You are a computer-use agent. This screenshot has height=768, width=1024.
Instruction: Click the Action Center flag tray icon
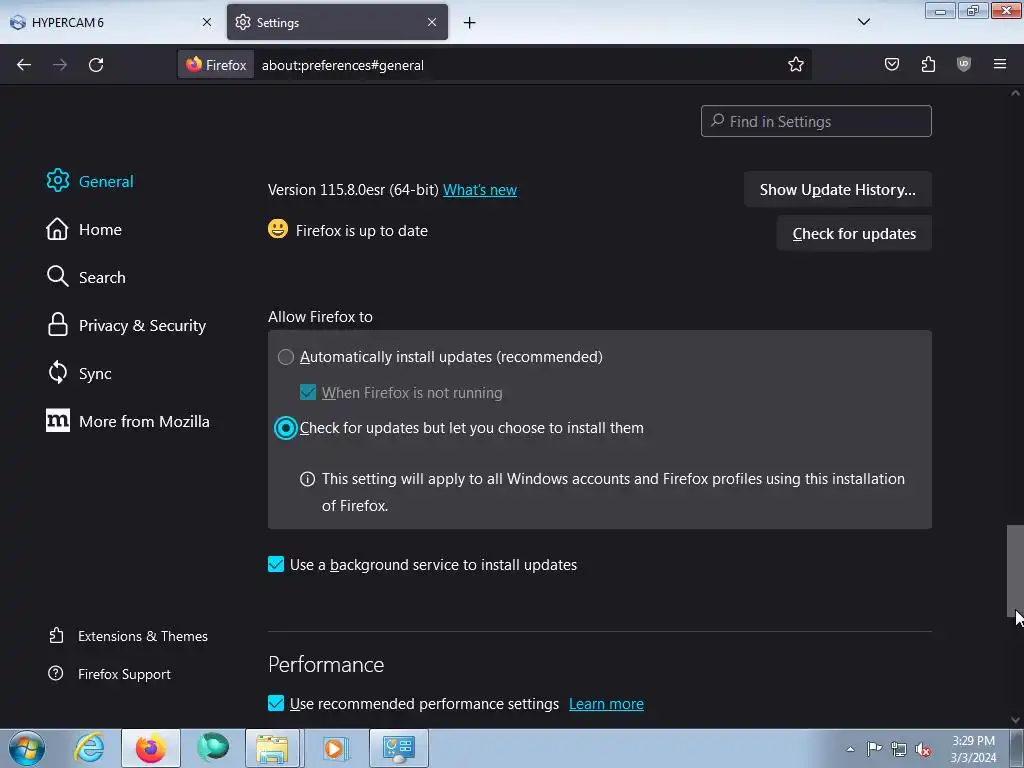pyautogui.click(x=874, y=749)
